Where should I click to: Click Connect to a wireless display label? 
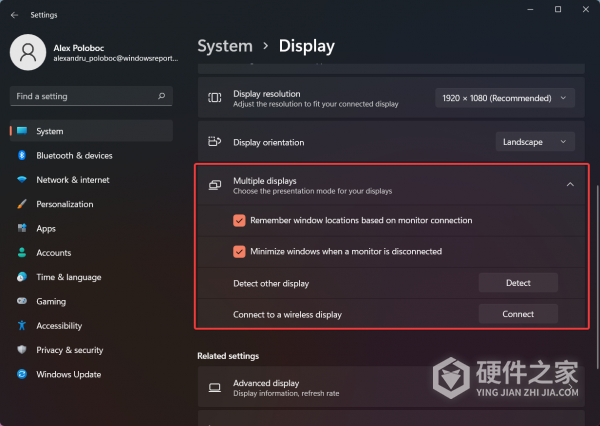coord(287,315)
